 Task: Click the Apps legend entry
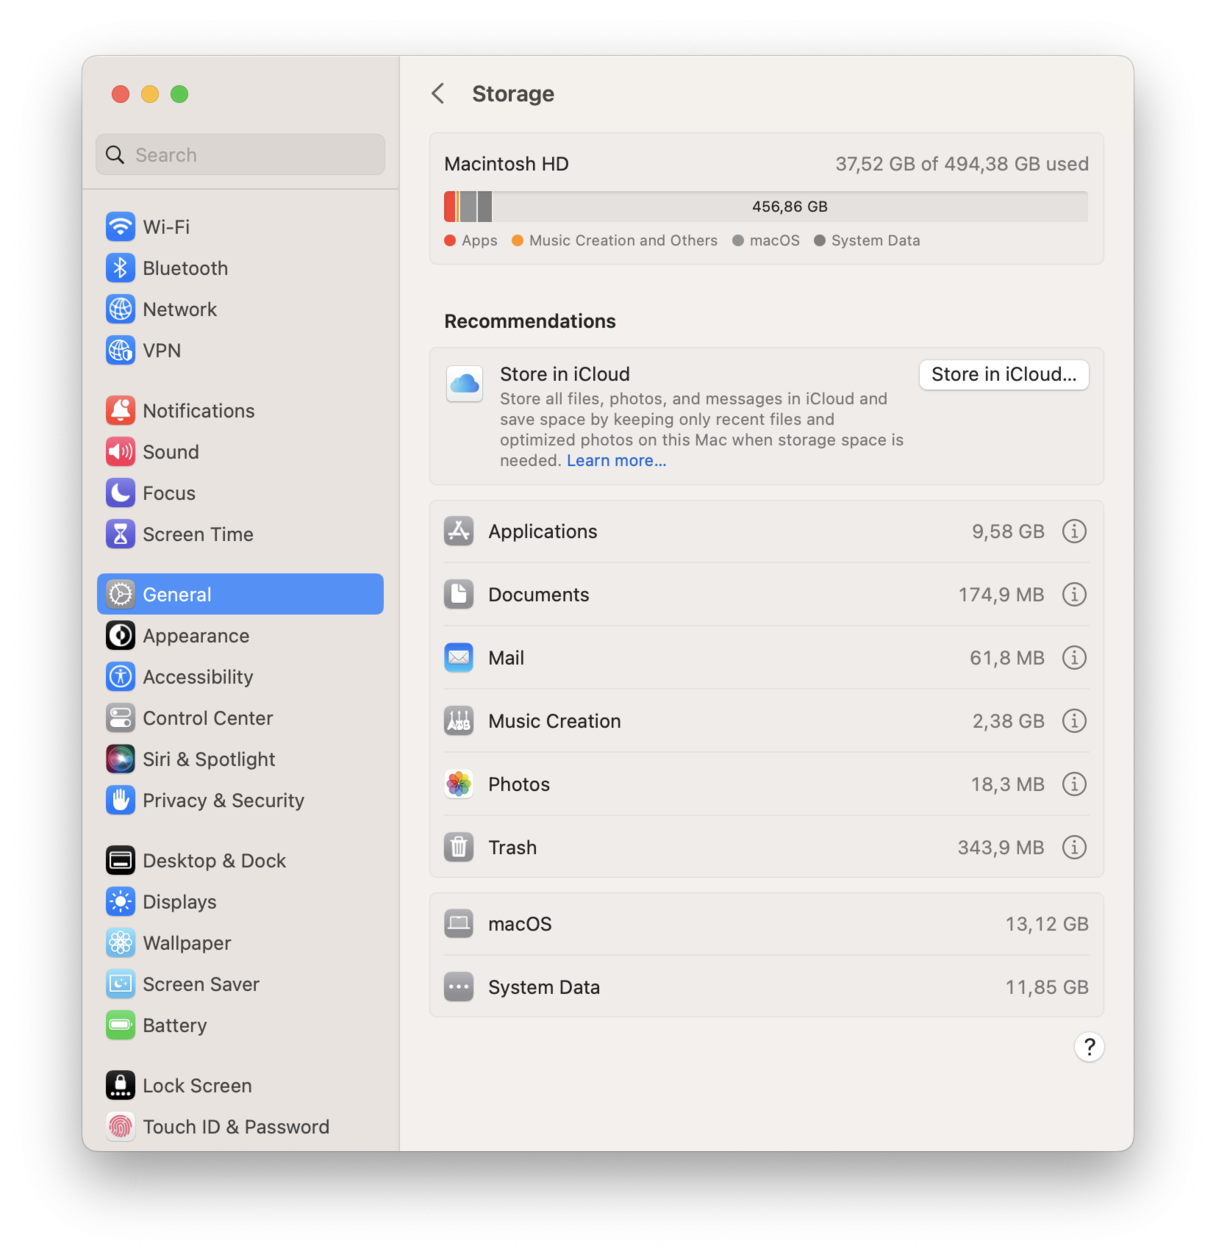point(471,240)
